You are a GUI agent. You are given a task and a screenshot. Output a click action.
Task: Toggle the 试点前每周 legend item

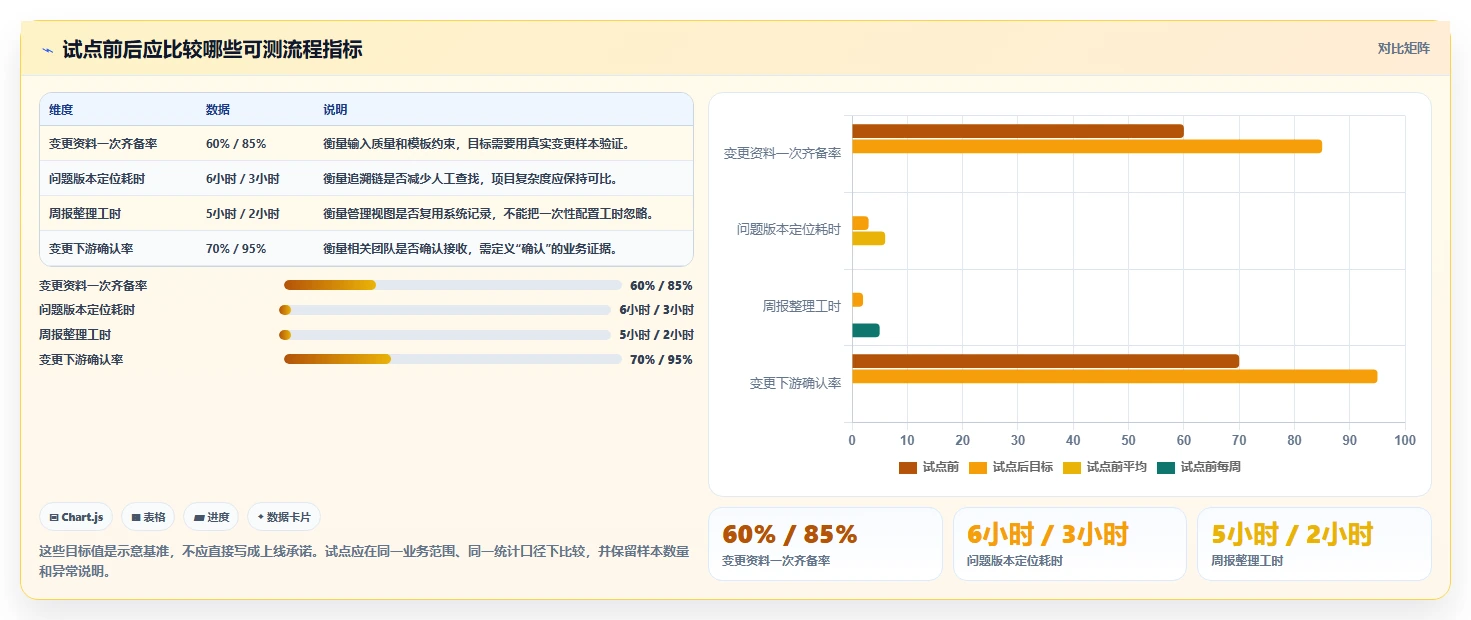click(1199, 467)
